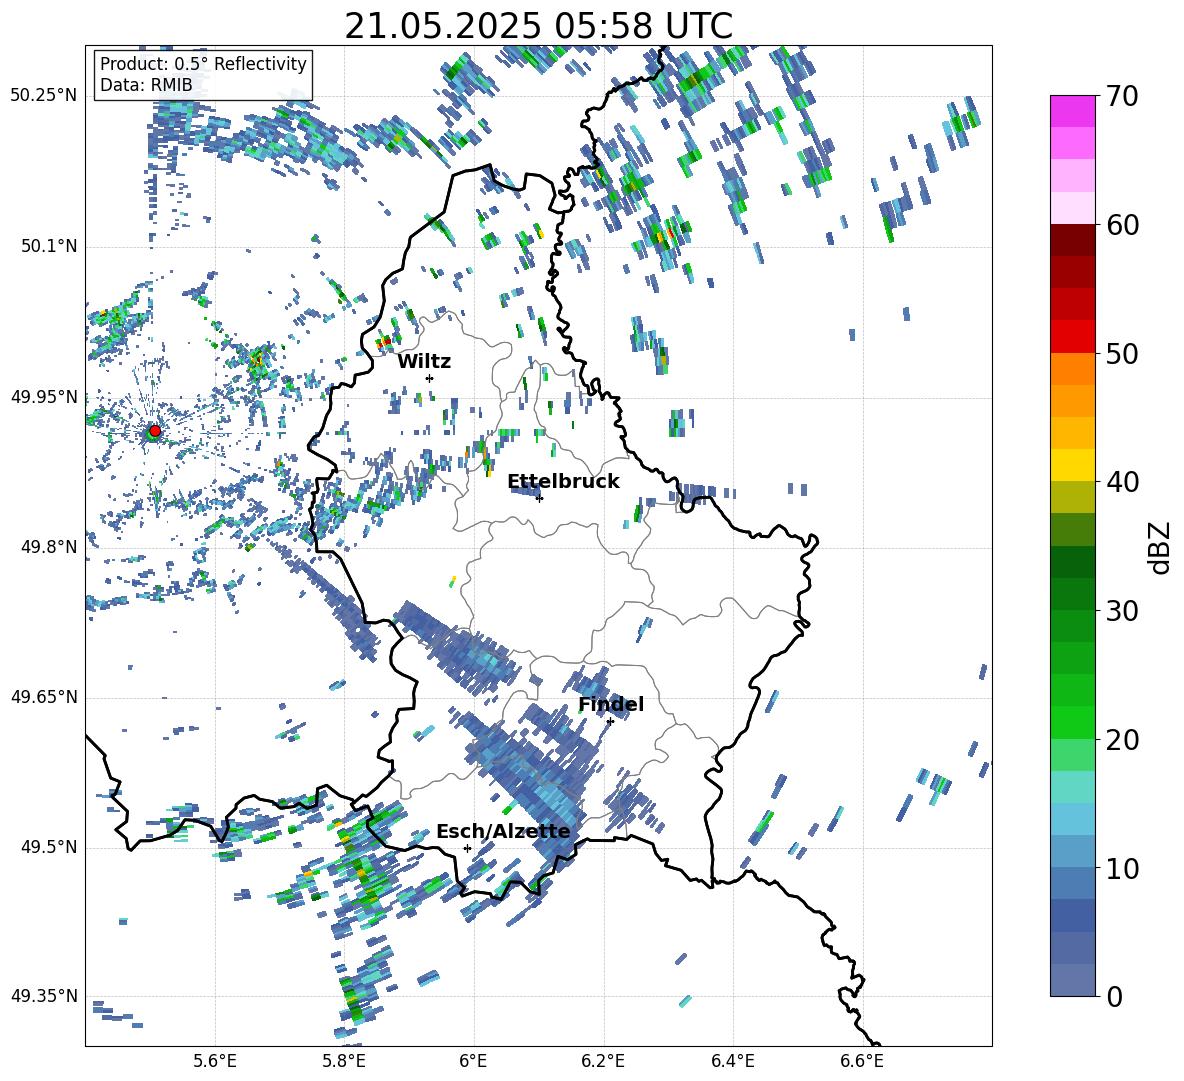The width and height of the screenshot is (1184, 1081).
Task: Click the Esch/Alzette station cross marker
Action: coord(467,848)
